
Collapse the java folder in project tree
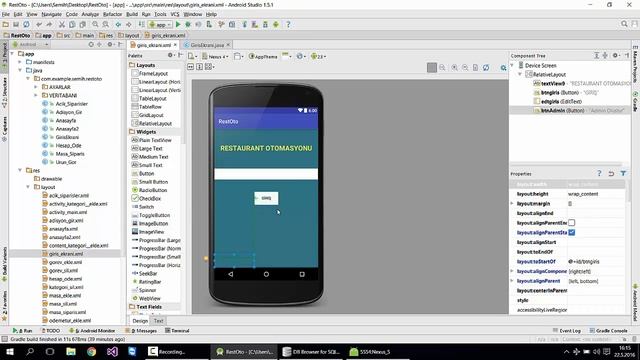click(x=20, y=70)
